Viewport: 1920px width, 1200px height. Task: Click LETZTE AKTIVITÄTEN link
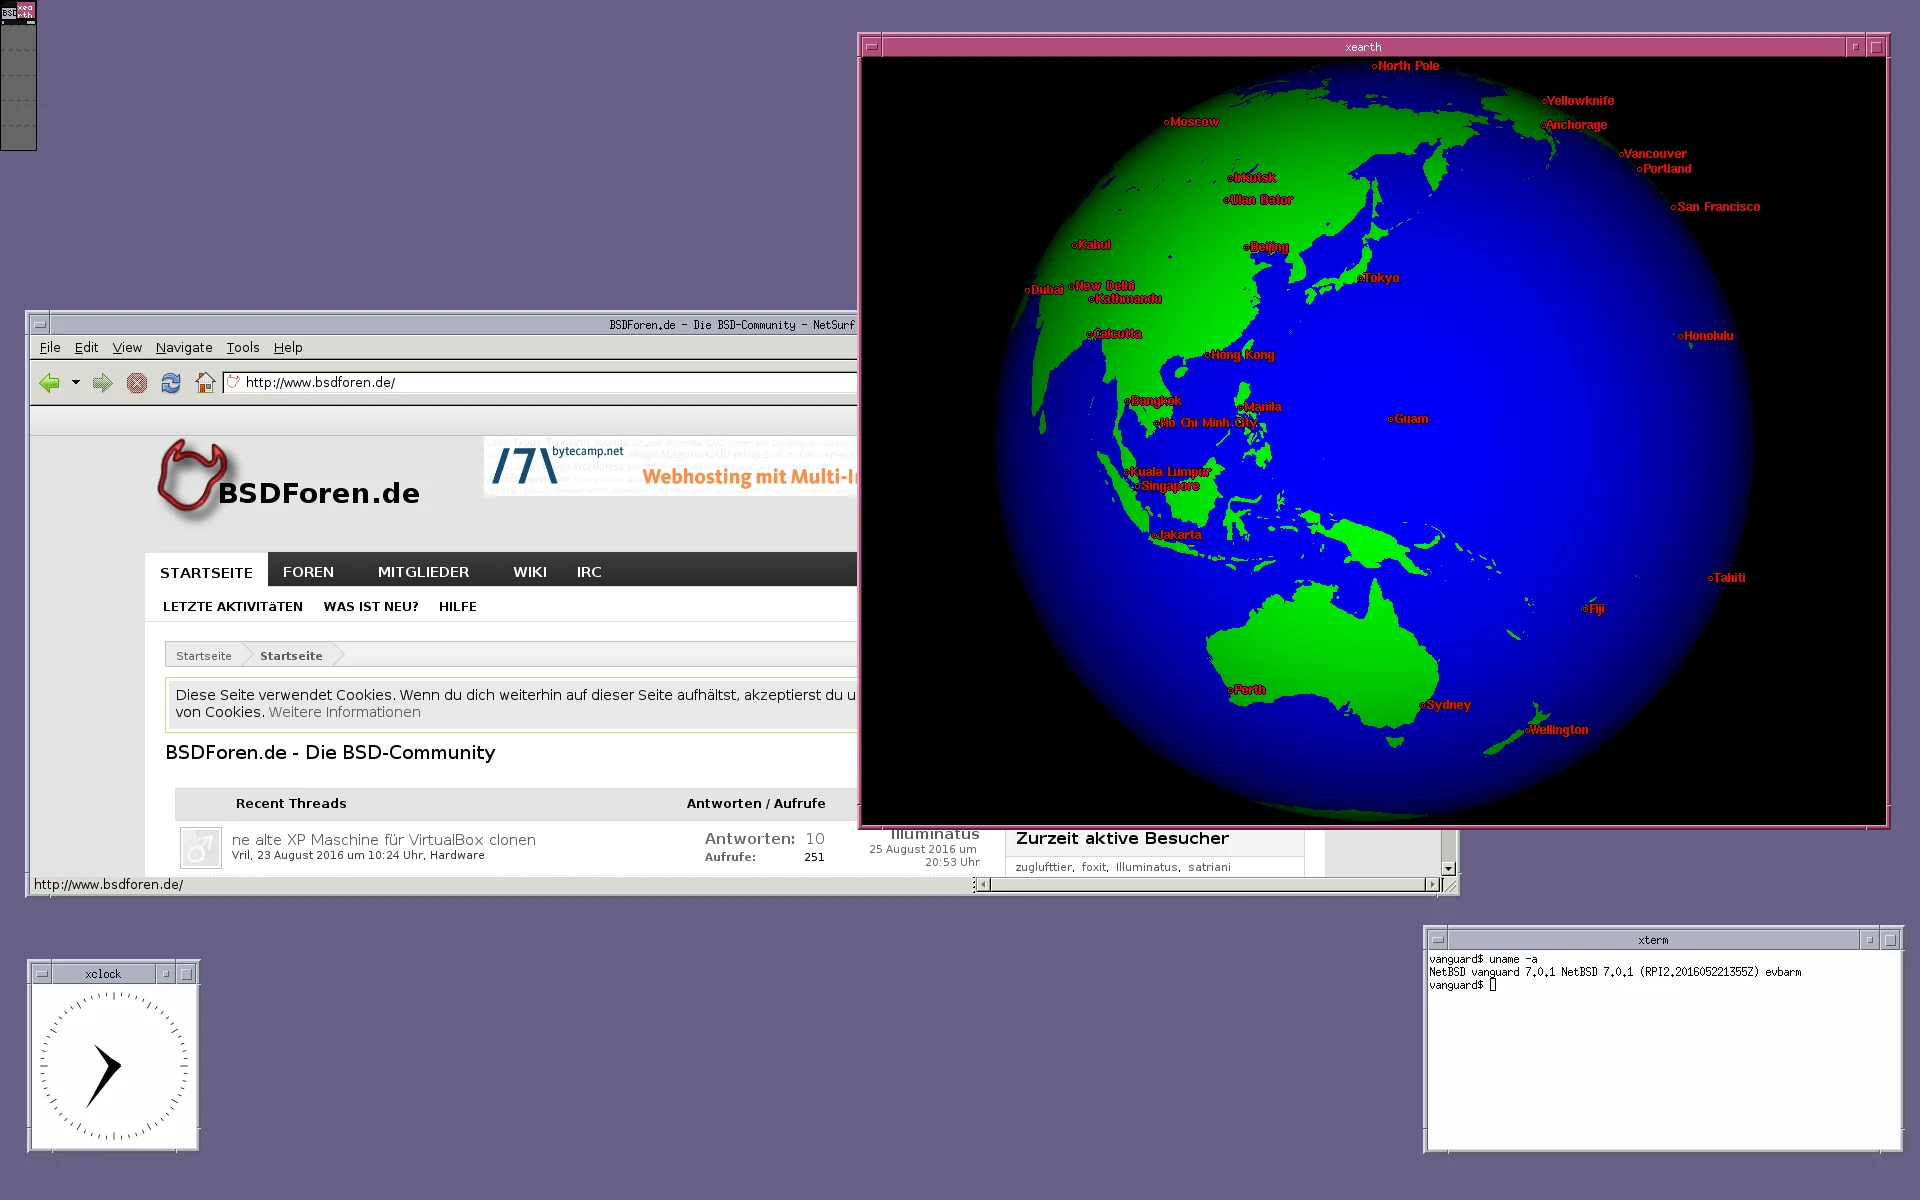point(233,606)
